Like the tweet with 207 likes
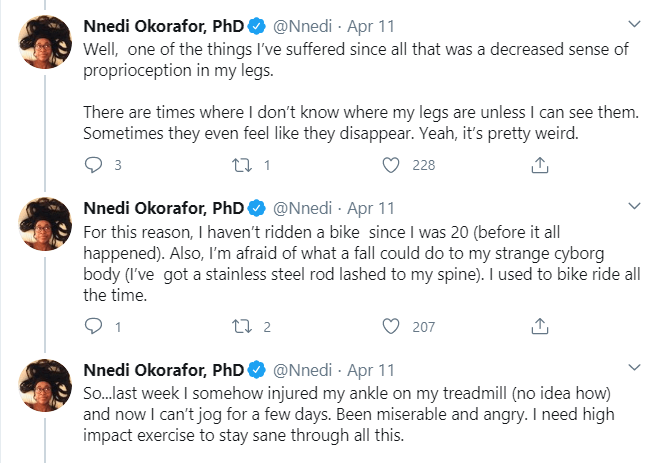Image resolution: width=659 pixels, height=463 pixels. [x=390, y=326]
